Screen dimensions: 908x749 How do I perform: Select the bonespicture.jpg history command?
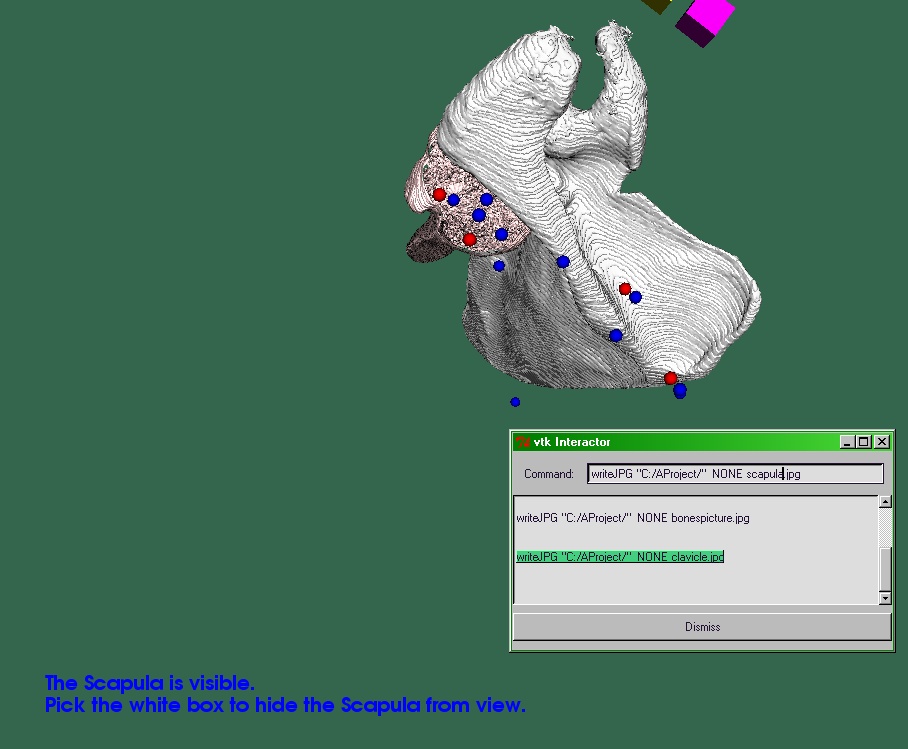[x=633, y=518]
